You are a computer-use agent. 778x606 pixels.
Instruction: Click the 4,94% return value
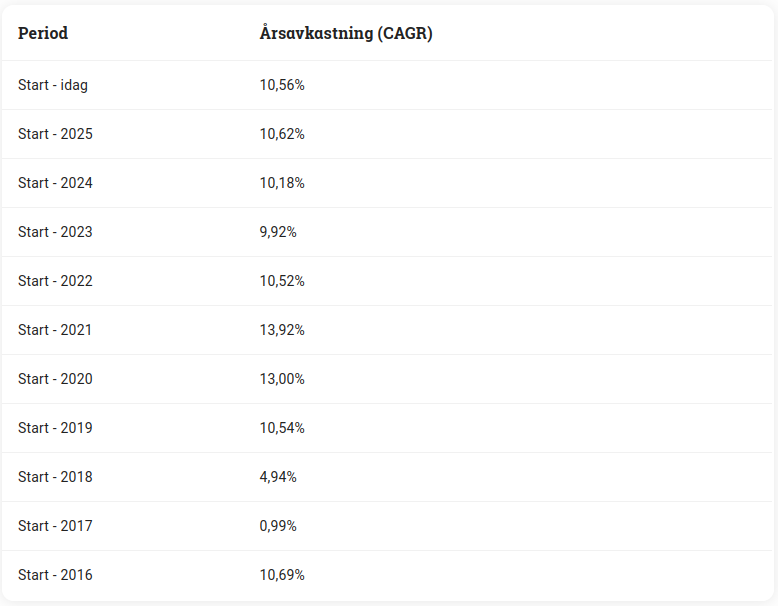coord(278,477)
